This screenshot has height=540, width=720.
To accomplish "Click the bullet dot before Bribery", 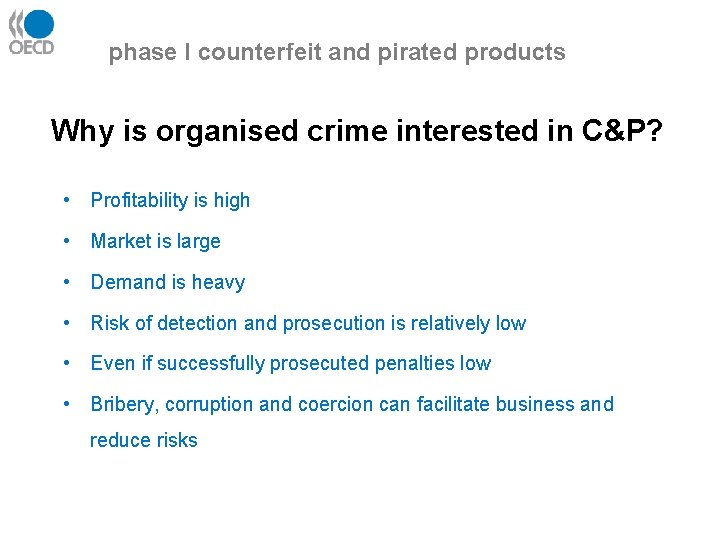I will [x=67, y=404].
